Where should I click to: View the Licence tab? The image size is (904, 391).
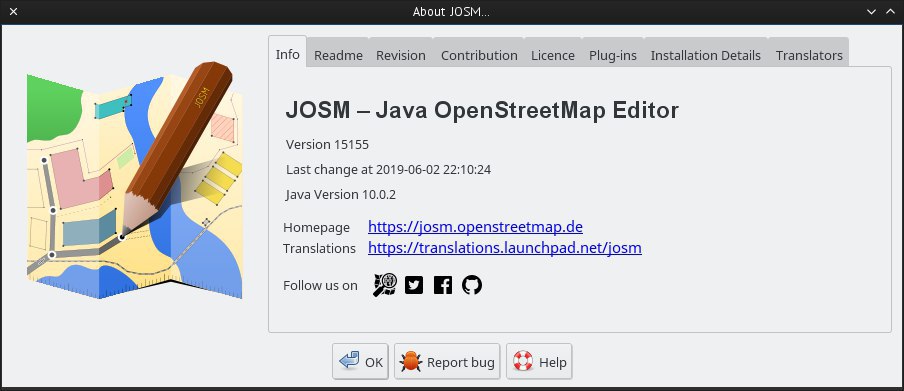point(553,55)
